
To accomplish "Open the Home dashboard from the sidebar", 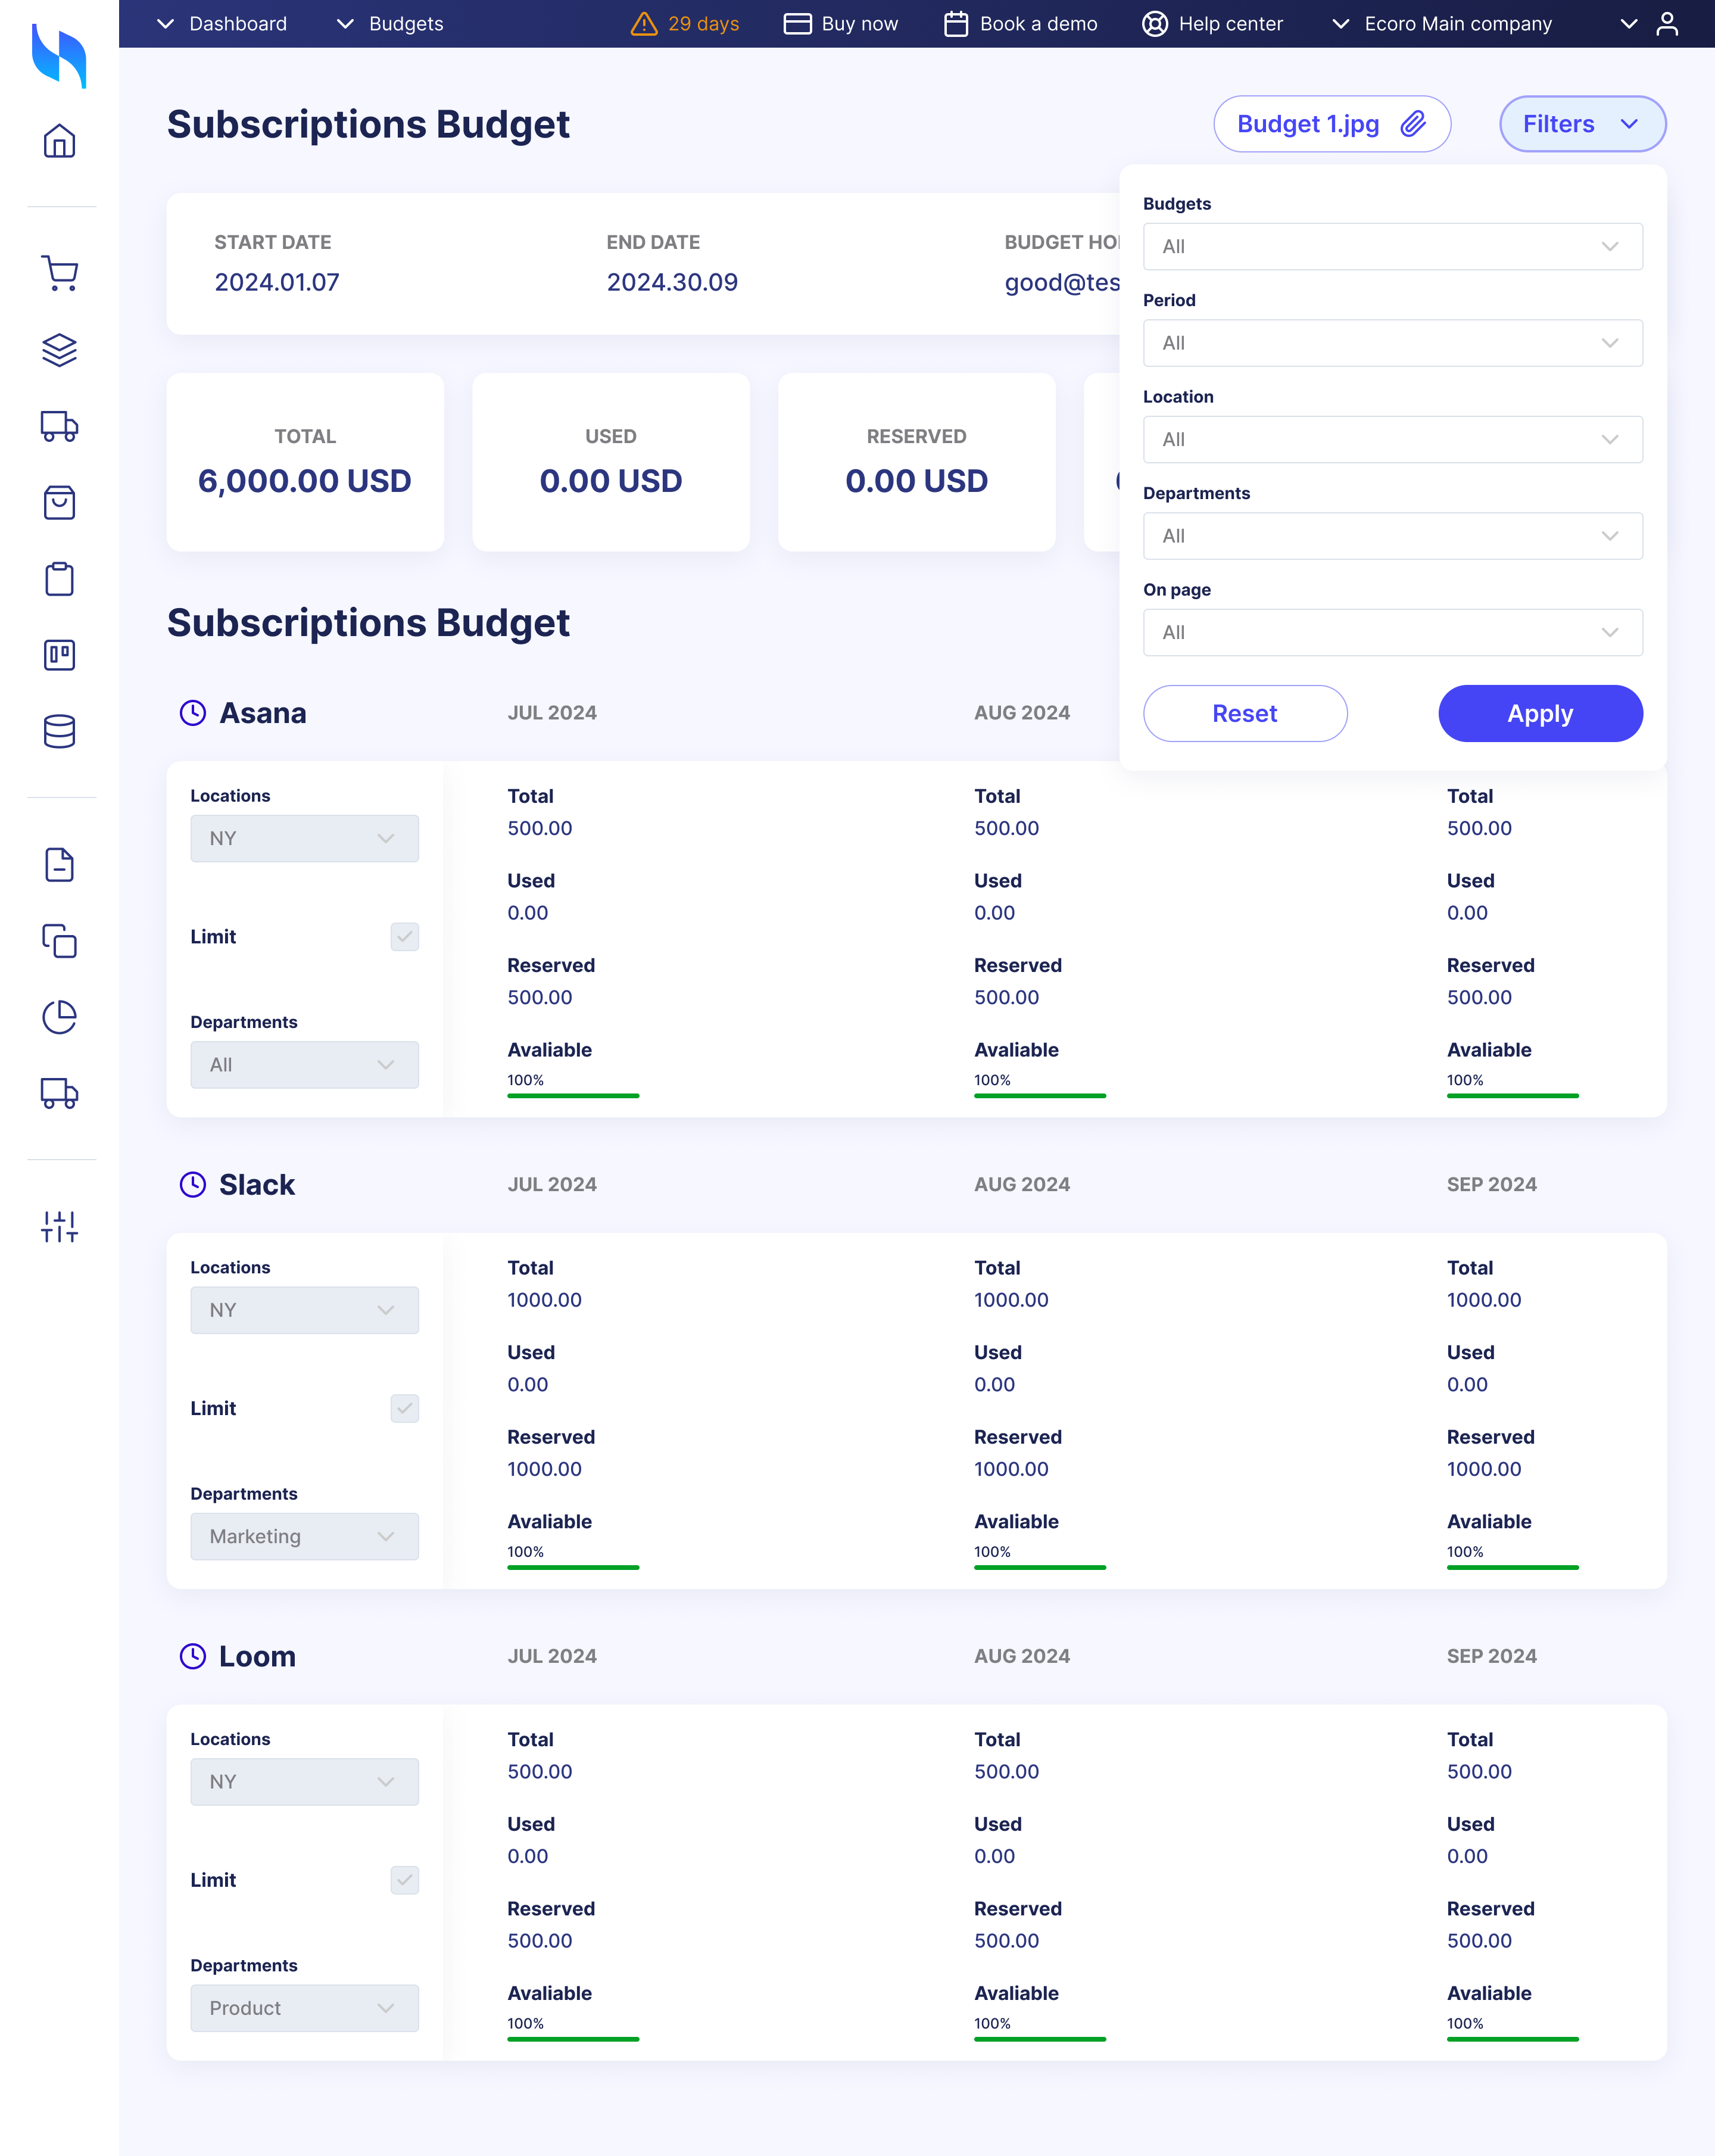I will (59, 140).
